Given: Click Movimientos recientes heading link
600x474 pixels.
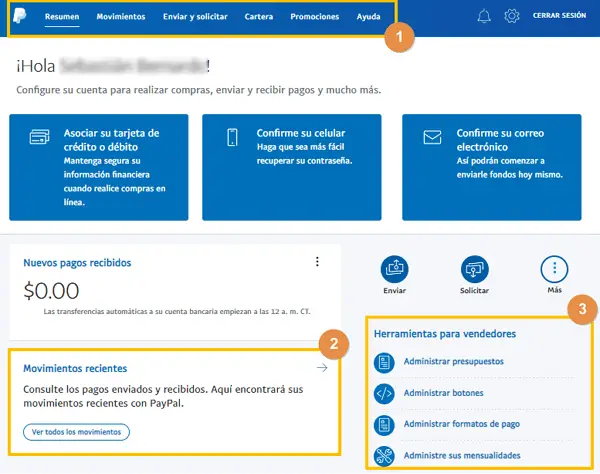Looking at the screenshot, I should (75, 368).
